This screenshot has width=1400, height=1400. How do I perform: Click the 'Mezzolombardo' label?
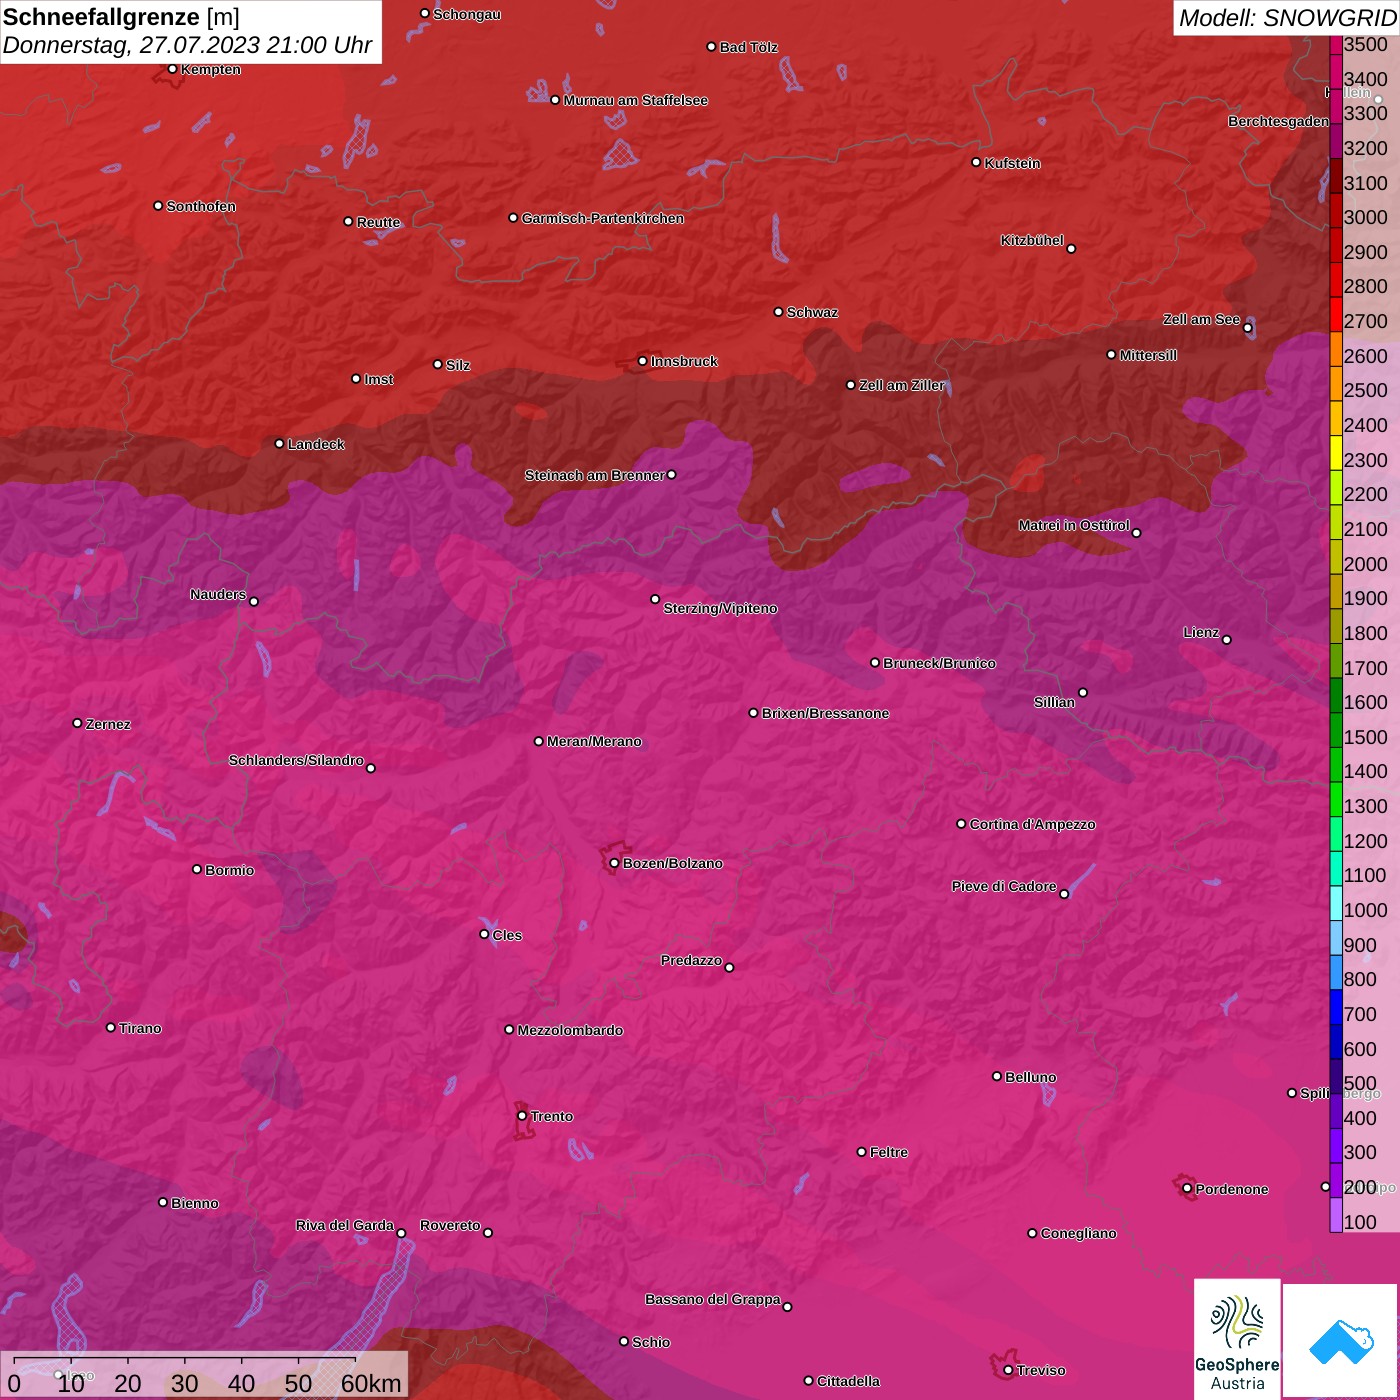pyautogui.click(x=570, y=1030)
